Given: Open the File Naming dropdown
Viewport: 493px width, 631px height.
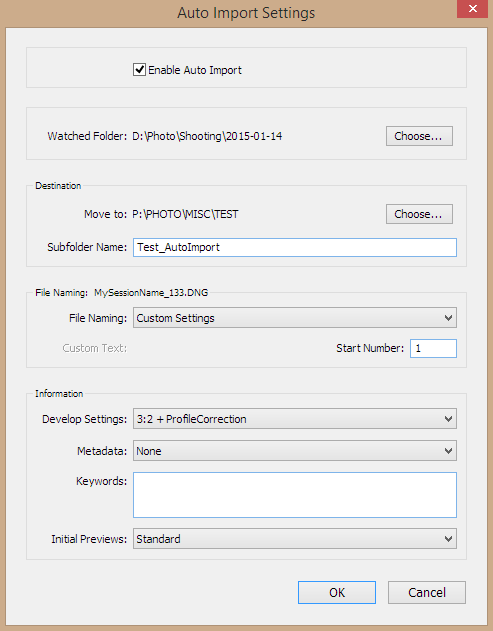Looking at the screenshot, I should pyautogui.click(x=295, y=318).
